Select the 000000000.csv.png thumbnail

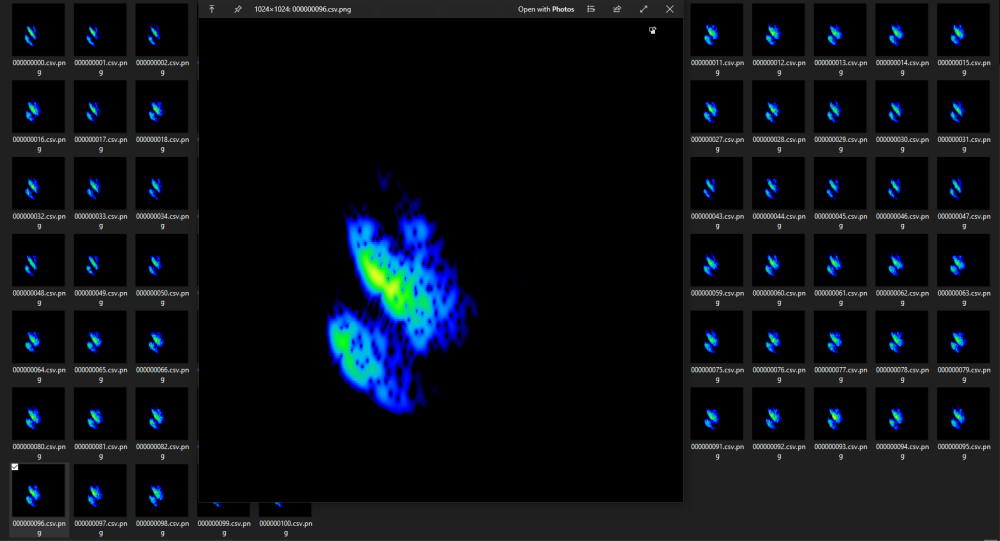(x=39, y=30)
